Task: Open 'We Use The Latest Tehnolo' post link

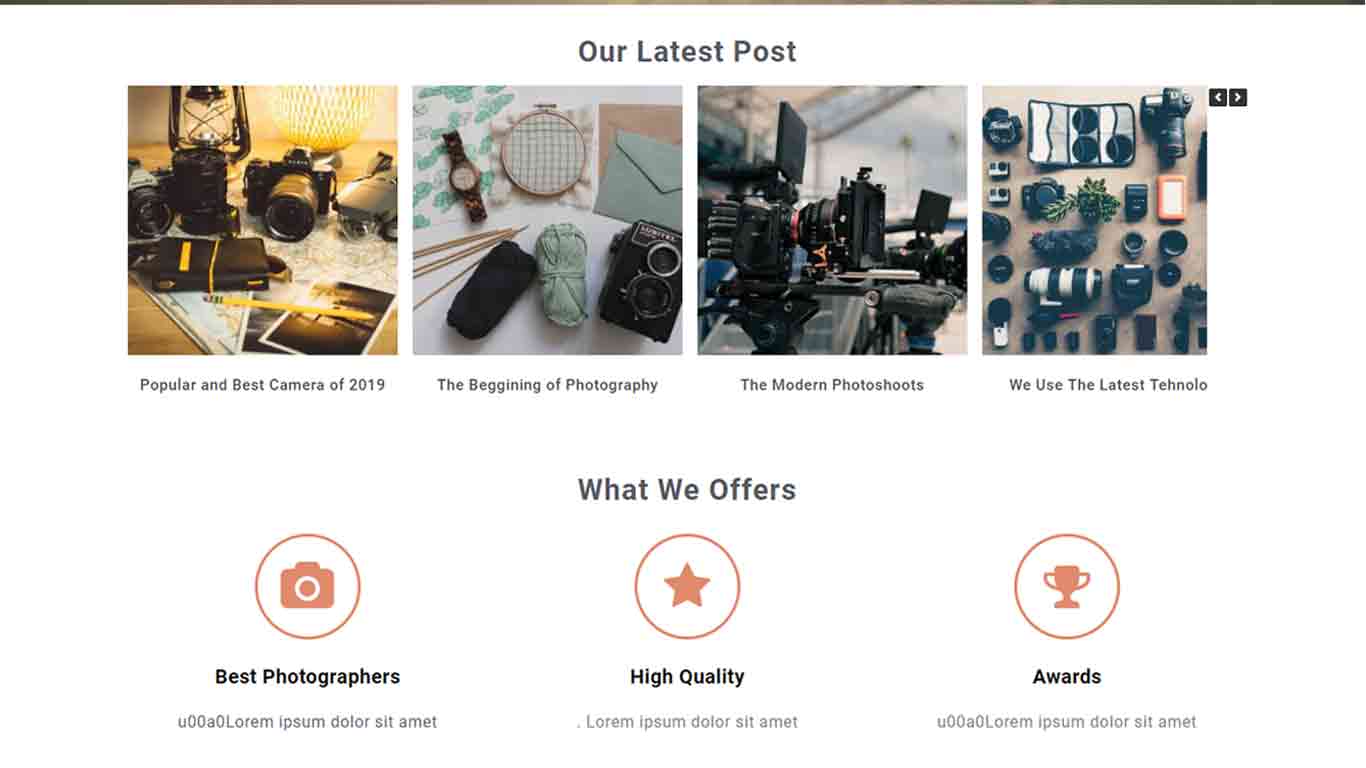Action: 1108,385
